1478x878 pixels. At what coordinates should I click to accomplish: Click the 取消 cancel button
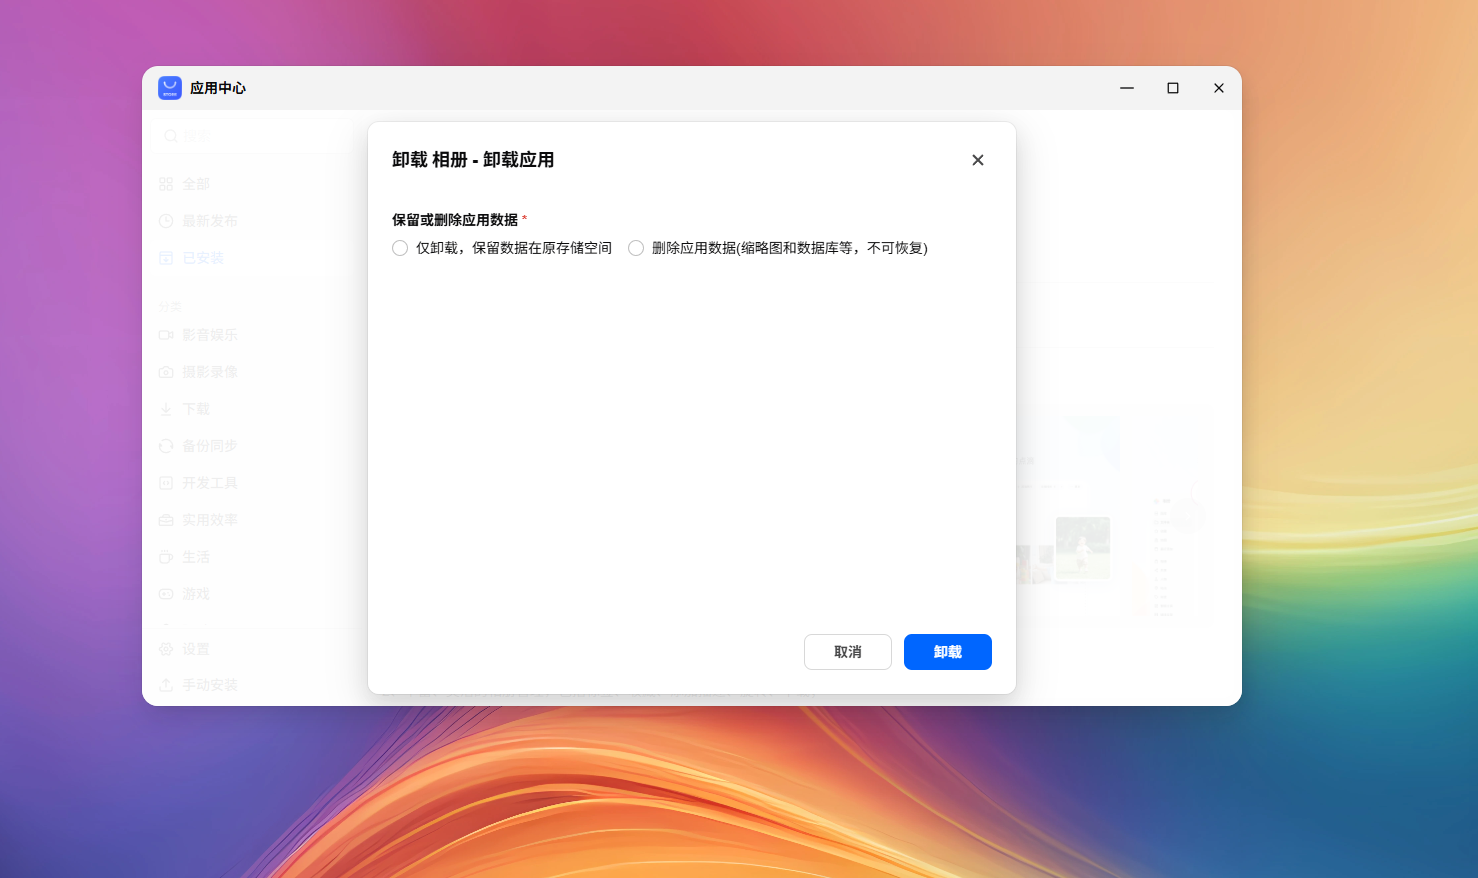(x=848, y=652)
